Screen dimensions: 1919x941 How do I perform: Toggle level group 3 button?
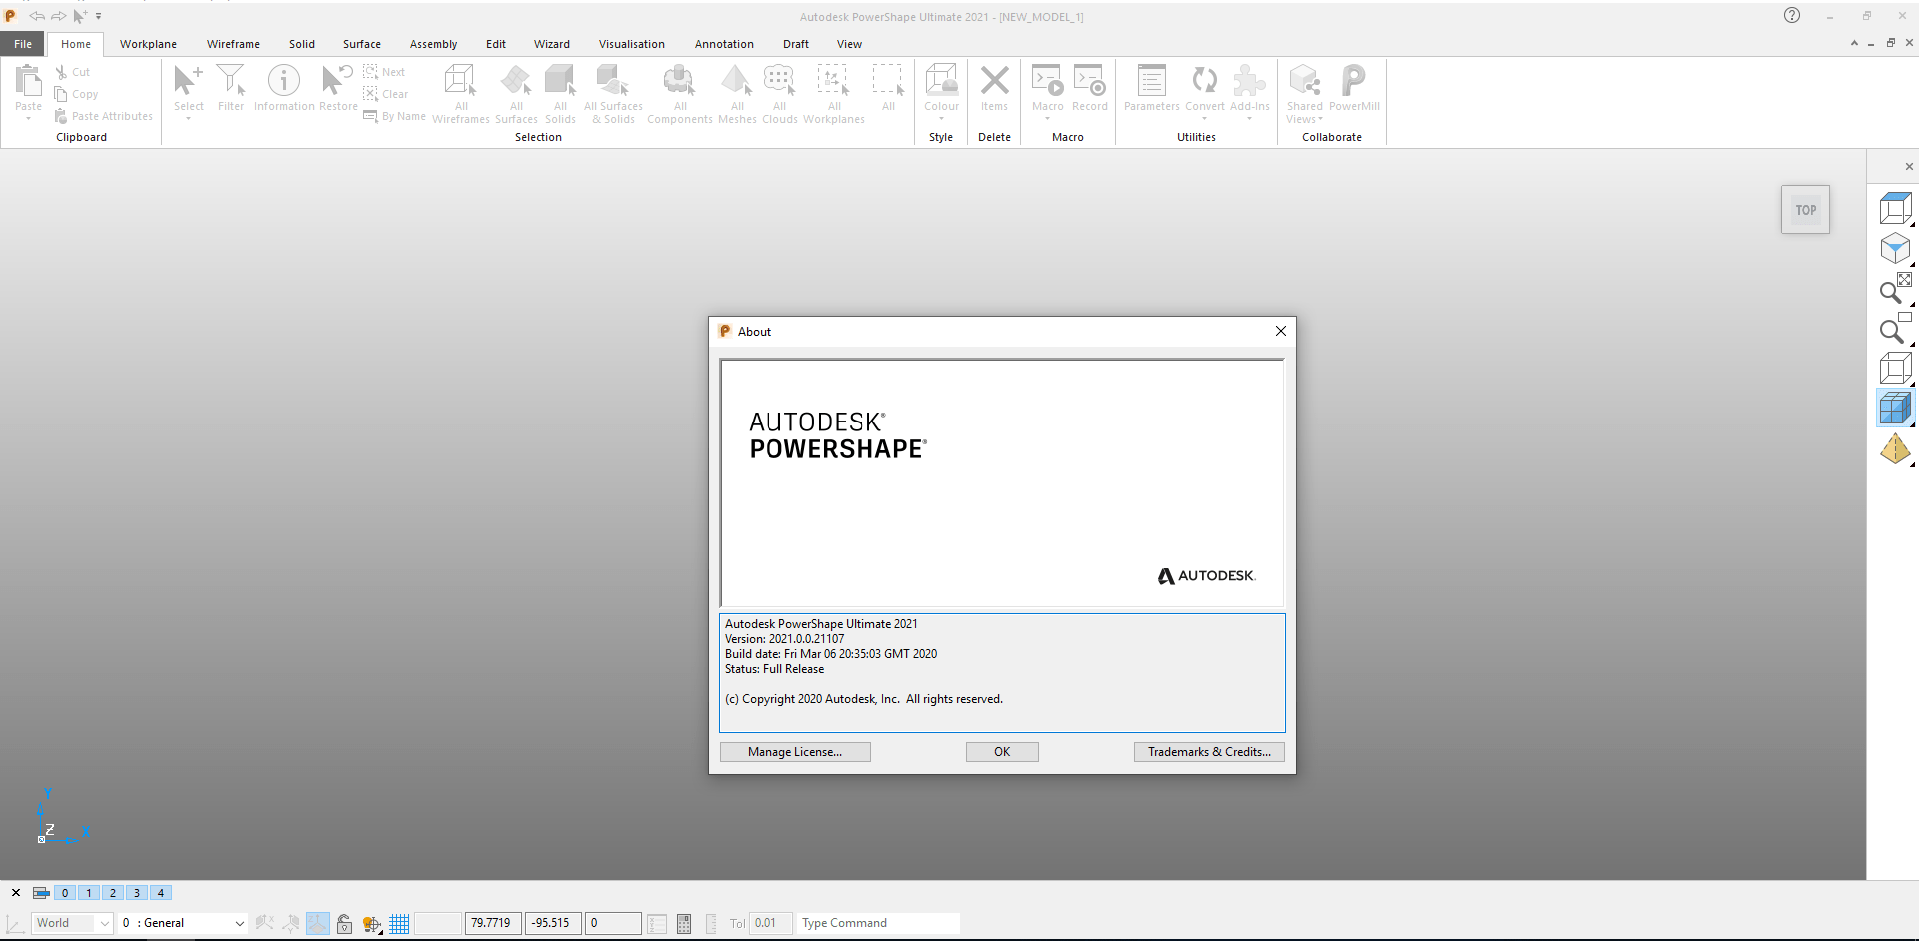[x=137, y=893]
